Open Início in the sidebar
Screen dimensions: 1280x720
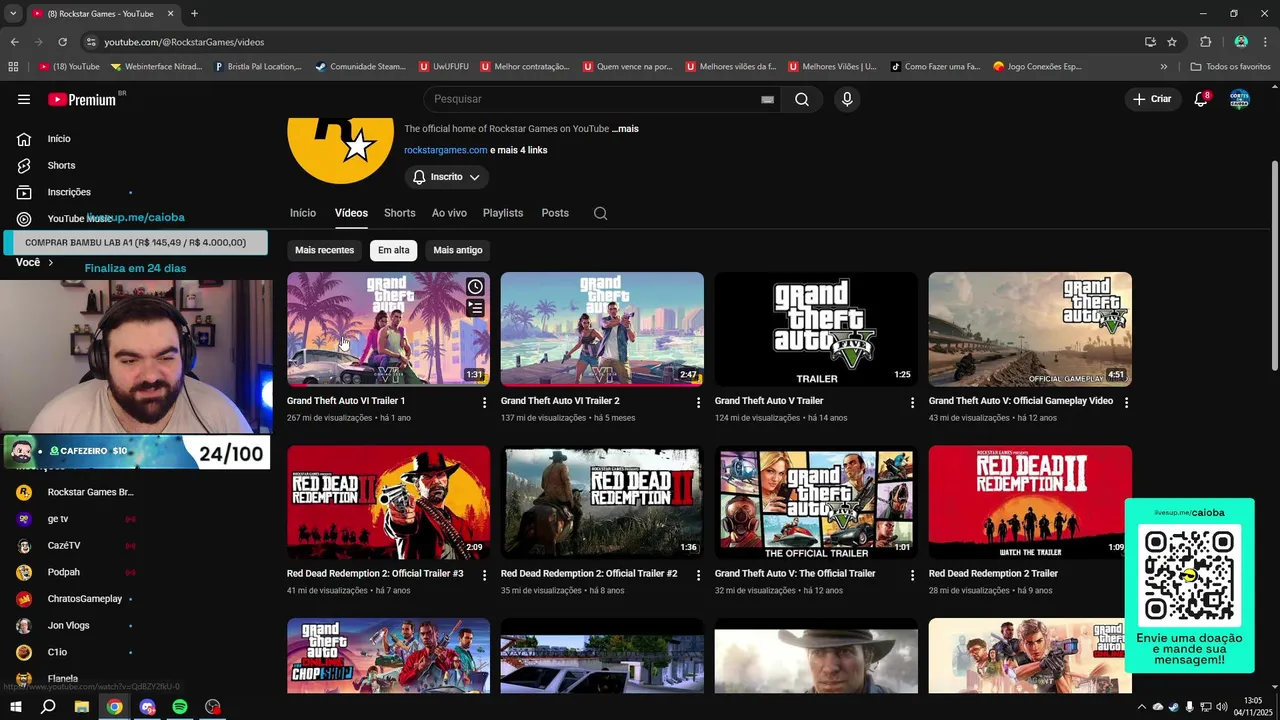pos(59,139)
